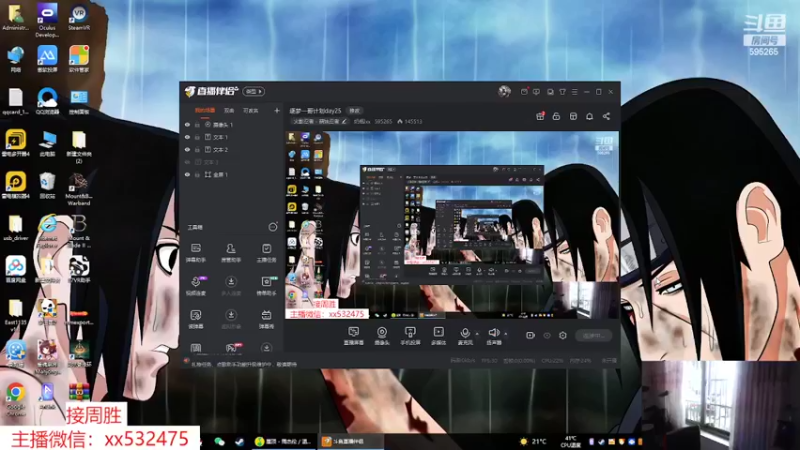800x450 pixels.
Task: Open the 主播任务 tool in the toolbox
Action: point(266,253)
